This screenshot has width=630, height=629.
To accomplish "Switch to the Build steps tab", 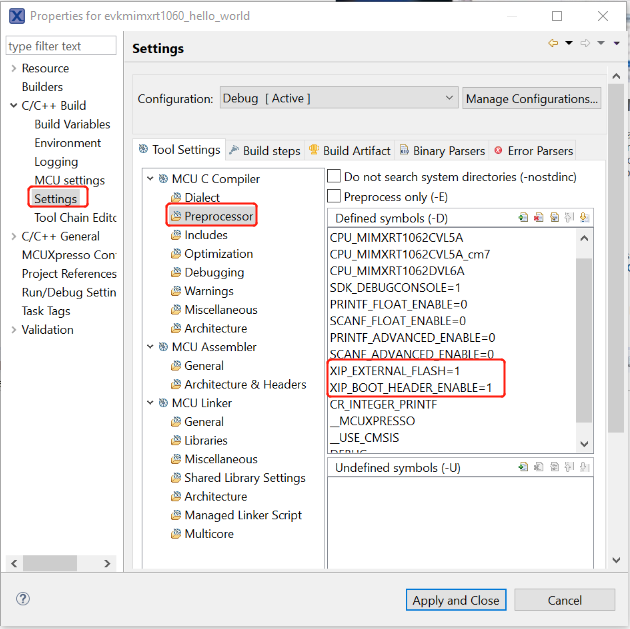I will tap(264, 150).
